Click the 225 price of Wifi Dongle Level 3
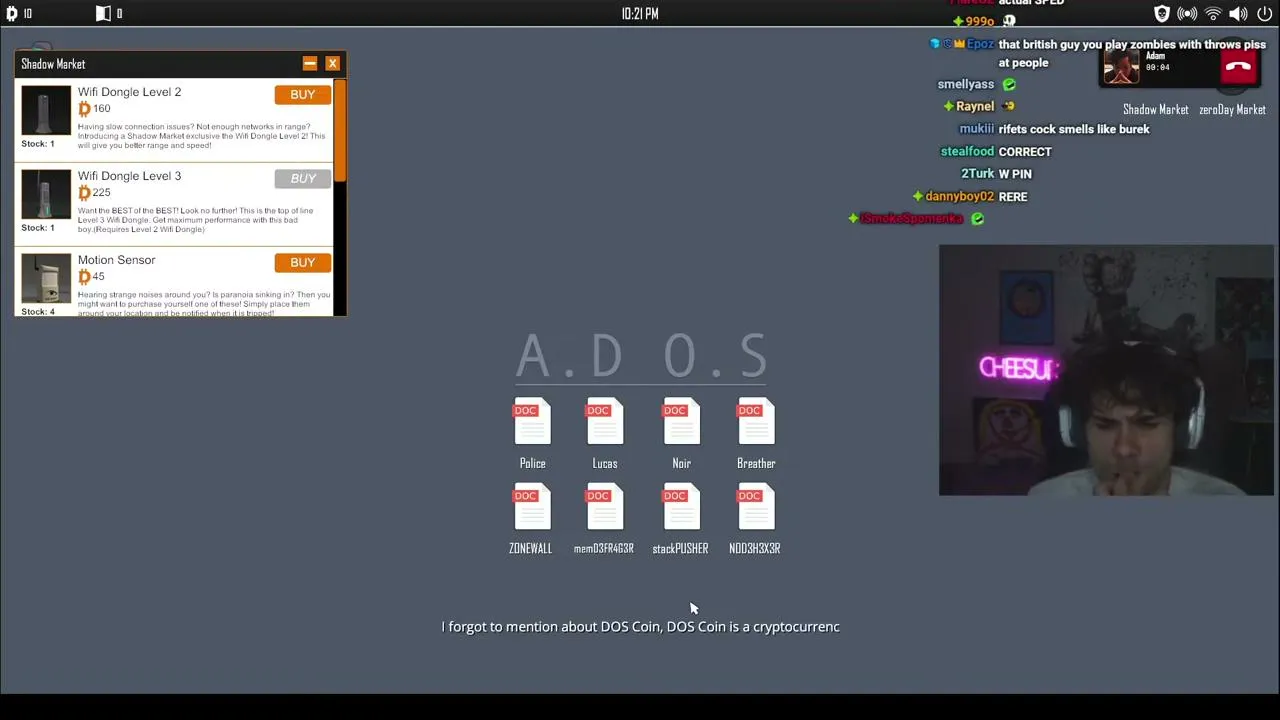The width and height of the screenshot is (1280, 720). point(101,192)
